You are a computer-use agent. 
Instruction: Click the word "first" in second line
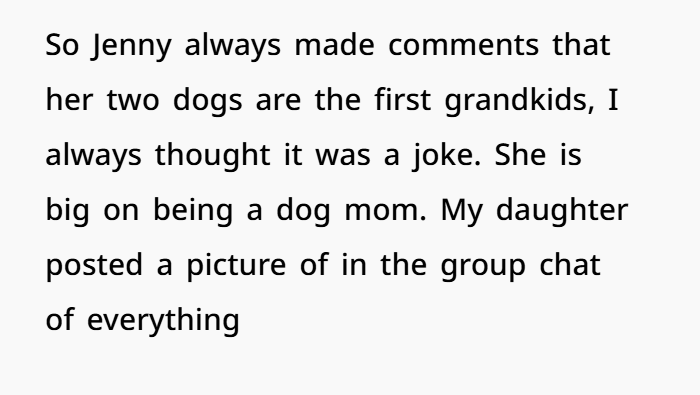pos(403,100)
